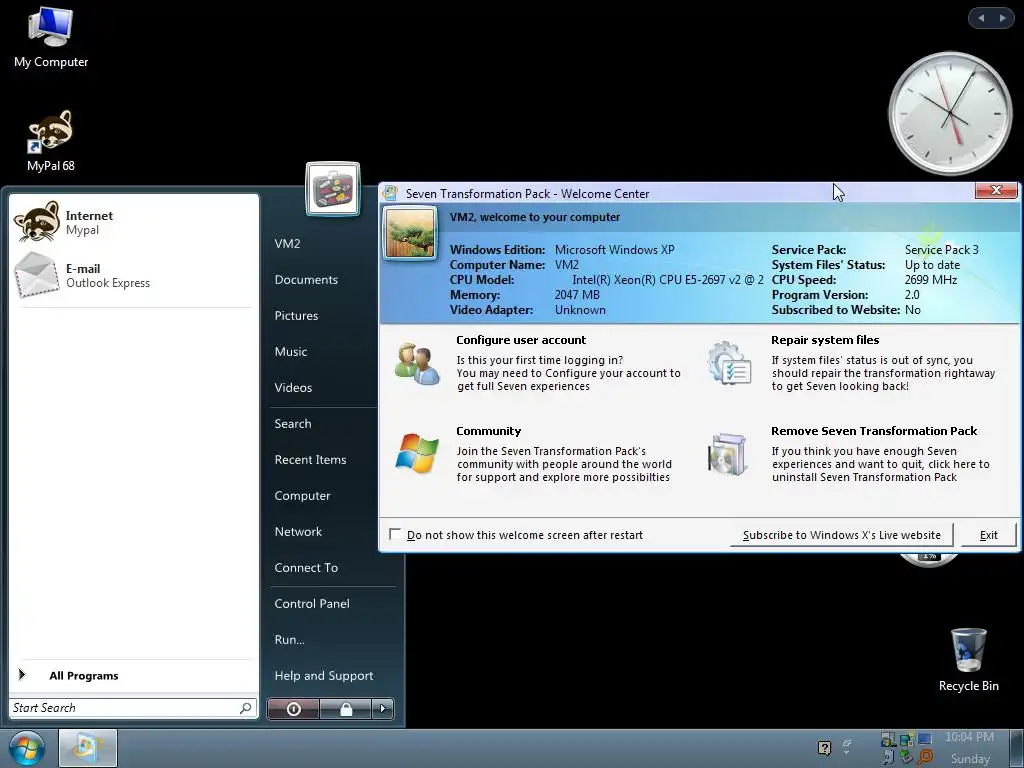Viewport: 1024px width, 768px height.
Task: Click the lock button in Start menu
Action: [345, 709]
